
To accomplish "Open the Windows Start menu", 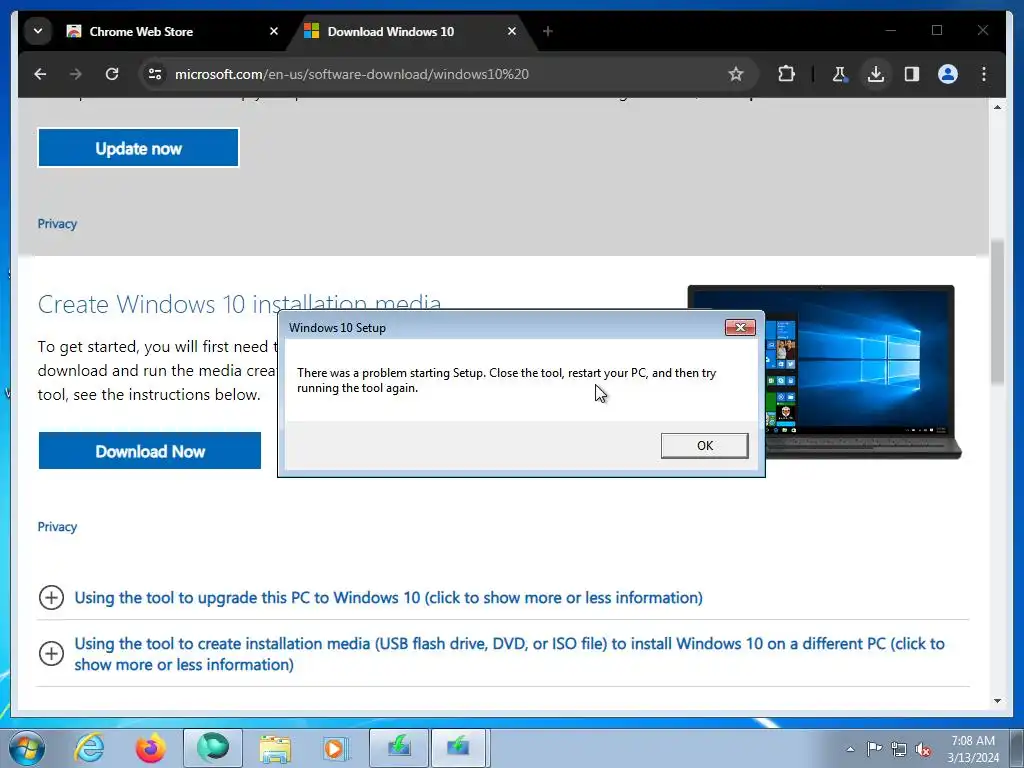I will pyautogui.click(x=26, y=748).
